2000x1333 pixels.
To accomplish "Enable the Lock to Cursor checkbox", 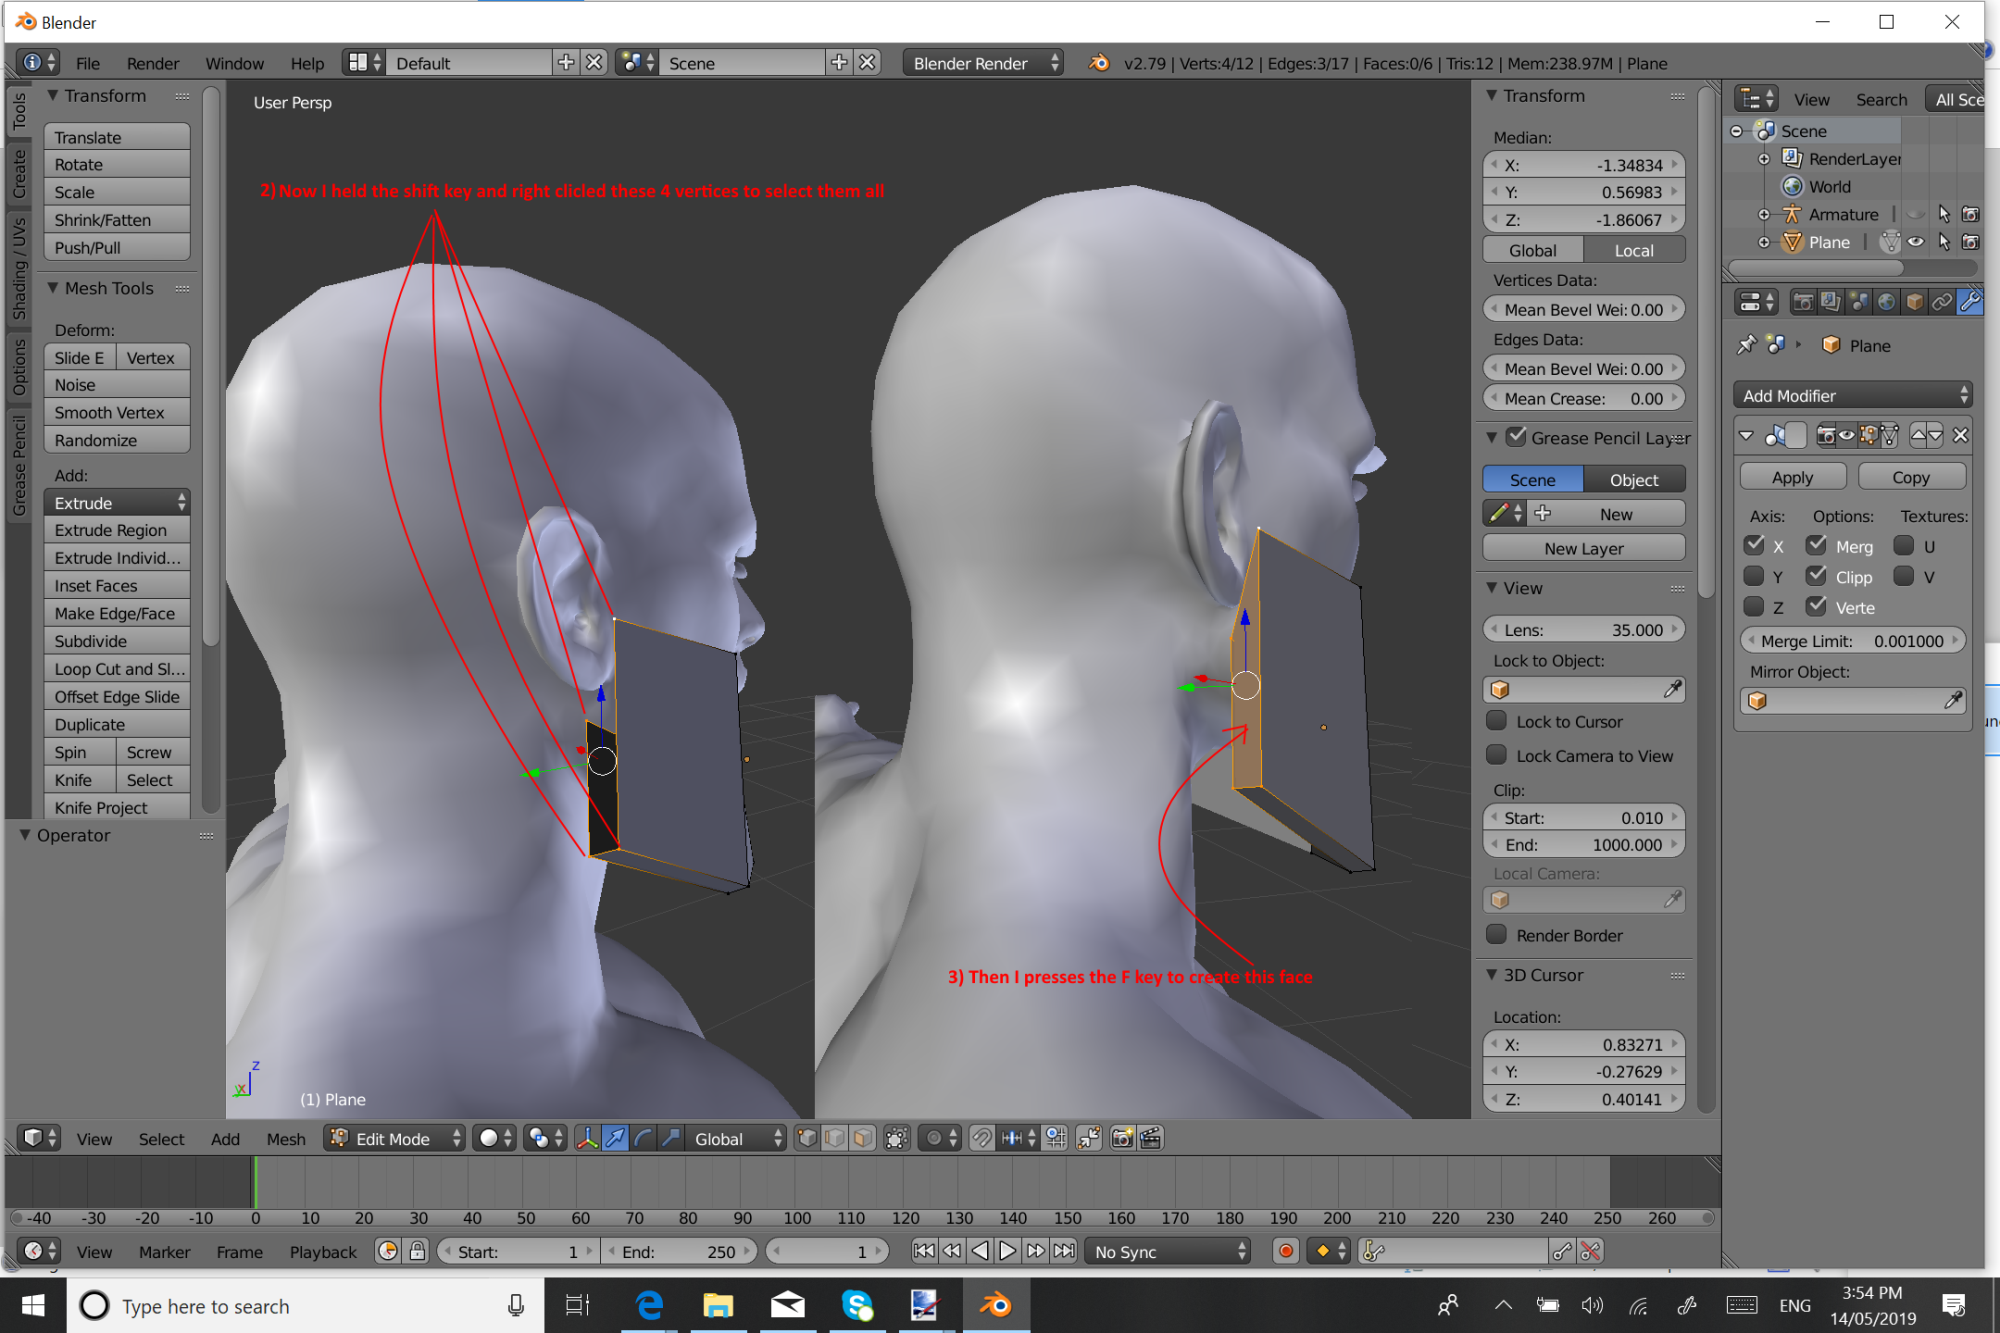I will click(1497, 721).
